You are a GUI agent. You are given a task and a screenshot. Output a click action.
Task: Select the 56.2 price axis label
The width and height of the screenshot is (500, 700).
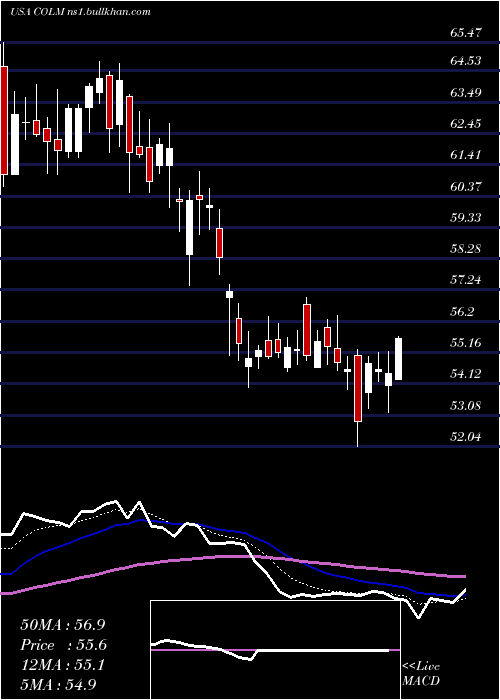[463, 311]
